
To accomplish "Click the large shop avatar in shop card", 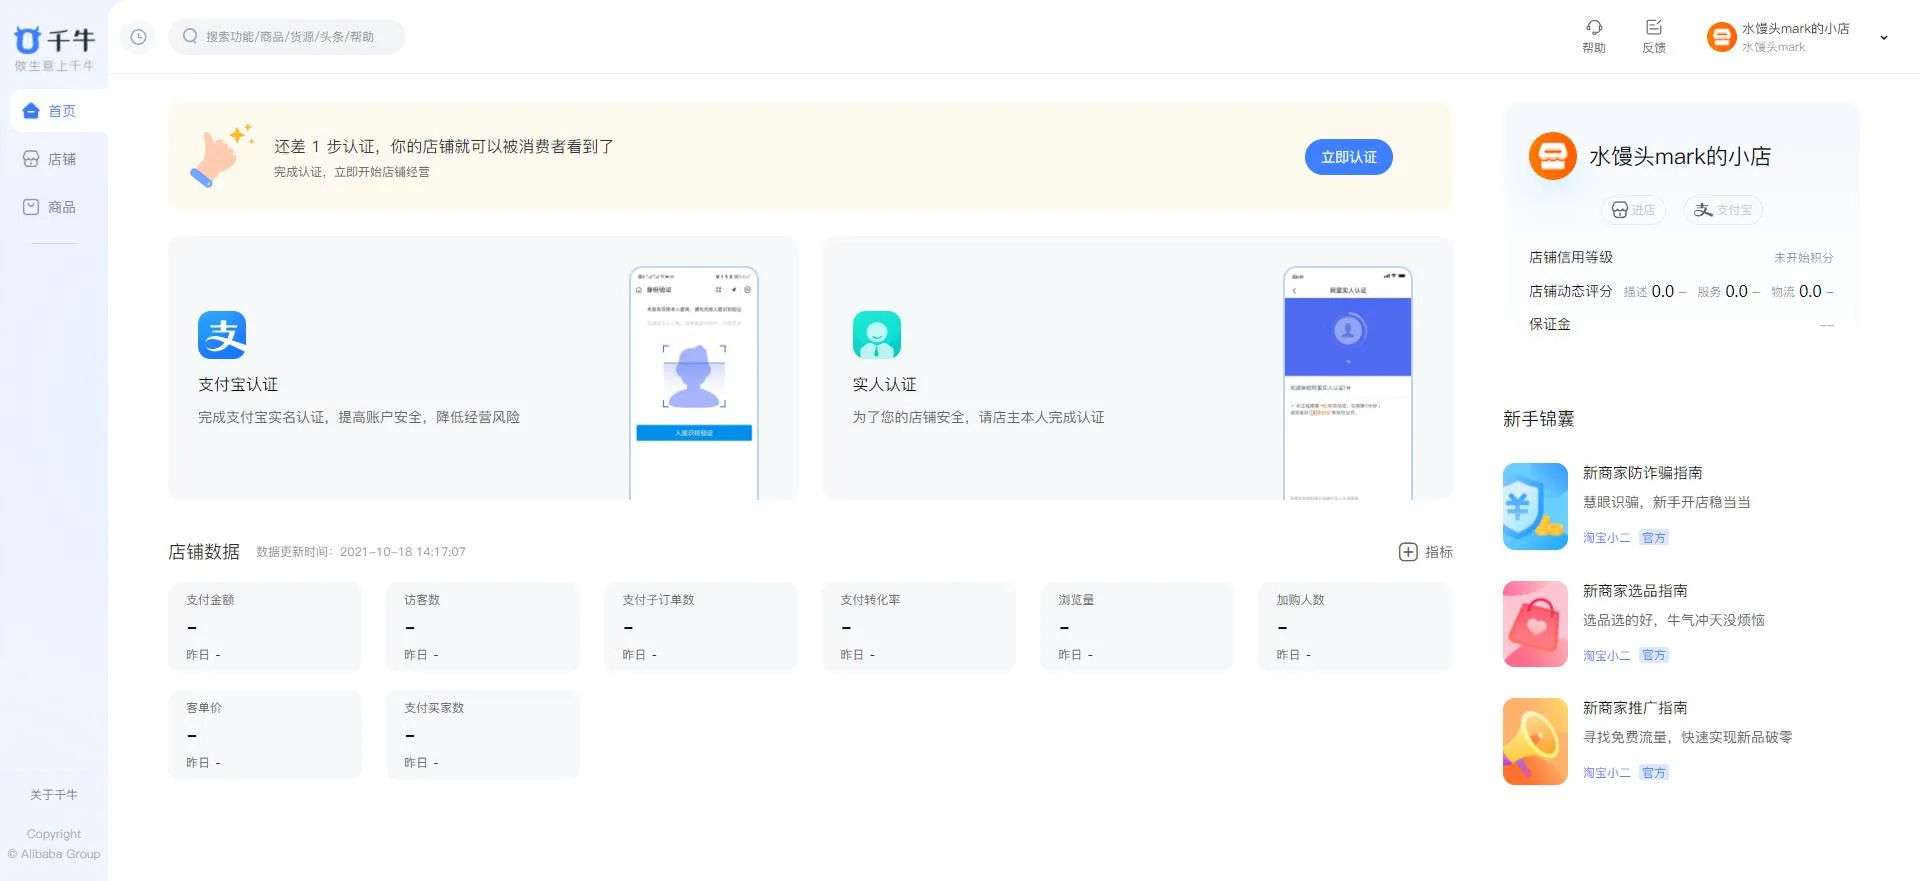I will point(1553,156).
